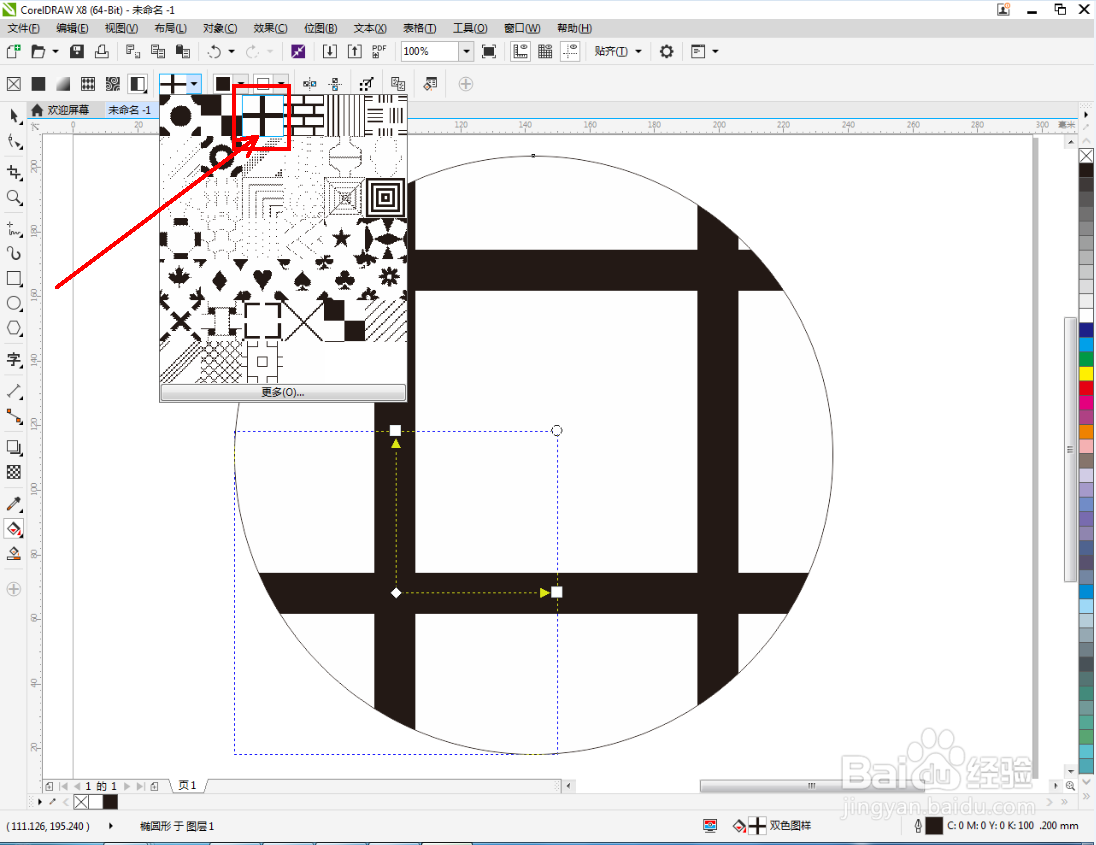
Task: Expand the zoom level dropdown
Action: tap(466, 51)
